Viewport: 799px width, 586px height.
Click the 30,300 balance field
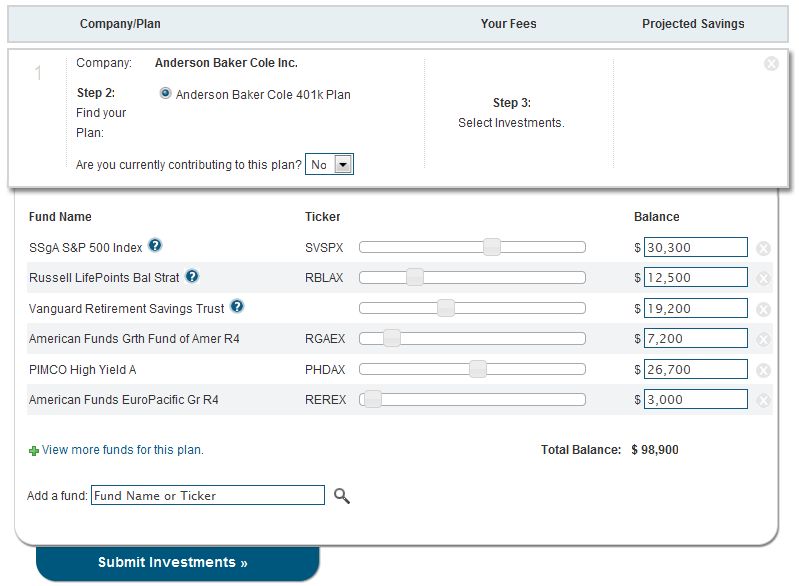(x=696, y=247)
